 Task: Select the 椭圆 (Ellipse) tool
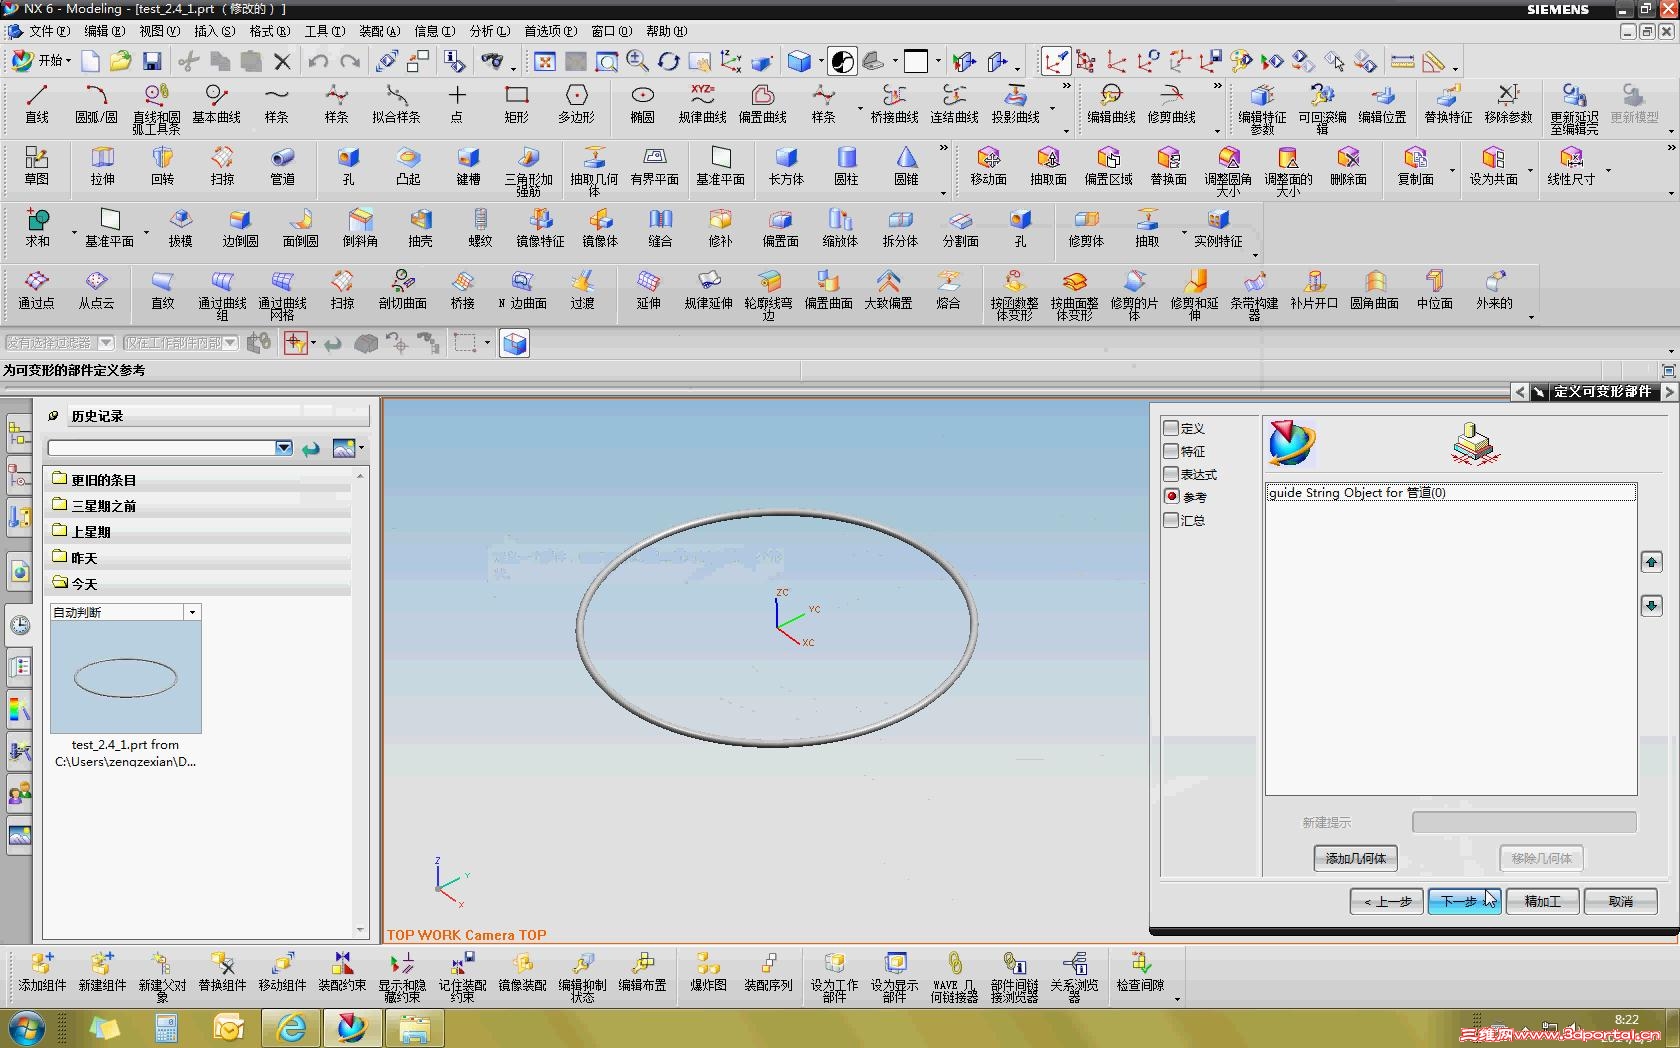[x=643, y=104]
